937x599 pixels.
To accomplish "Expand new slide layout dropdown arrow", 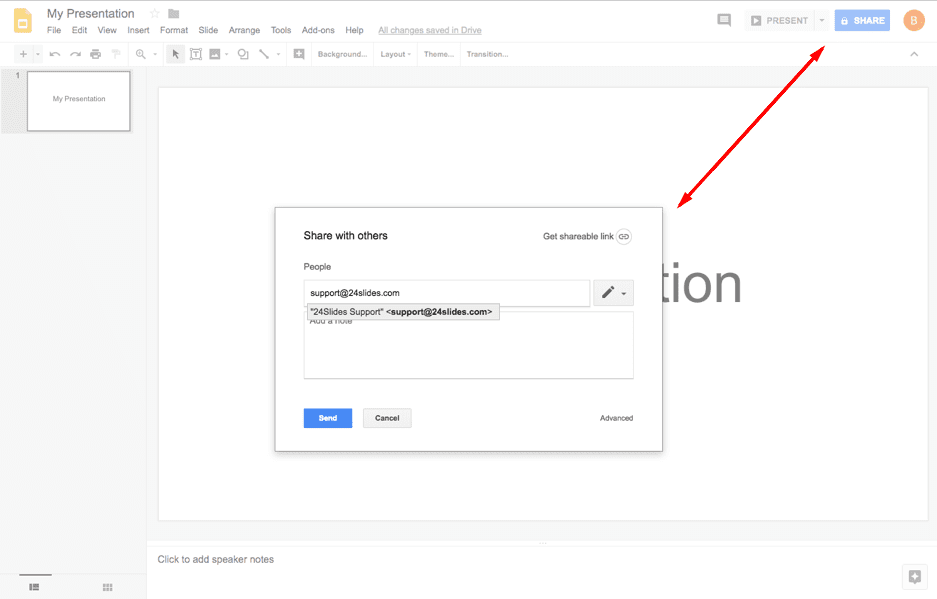I will pyautogui.click(x=38, y=54).
